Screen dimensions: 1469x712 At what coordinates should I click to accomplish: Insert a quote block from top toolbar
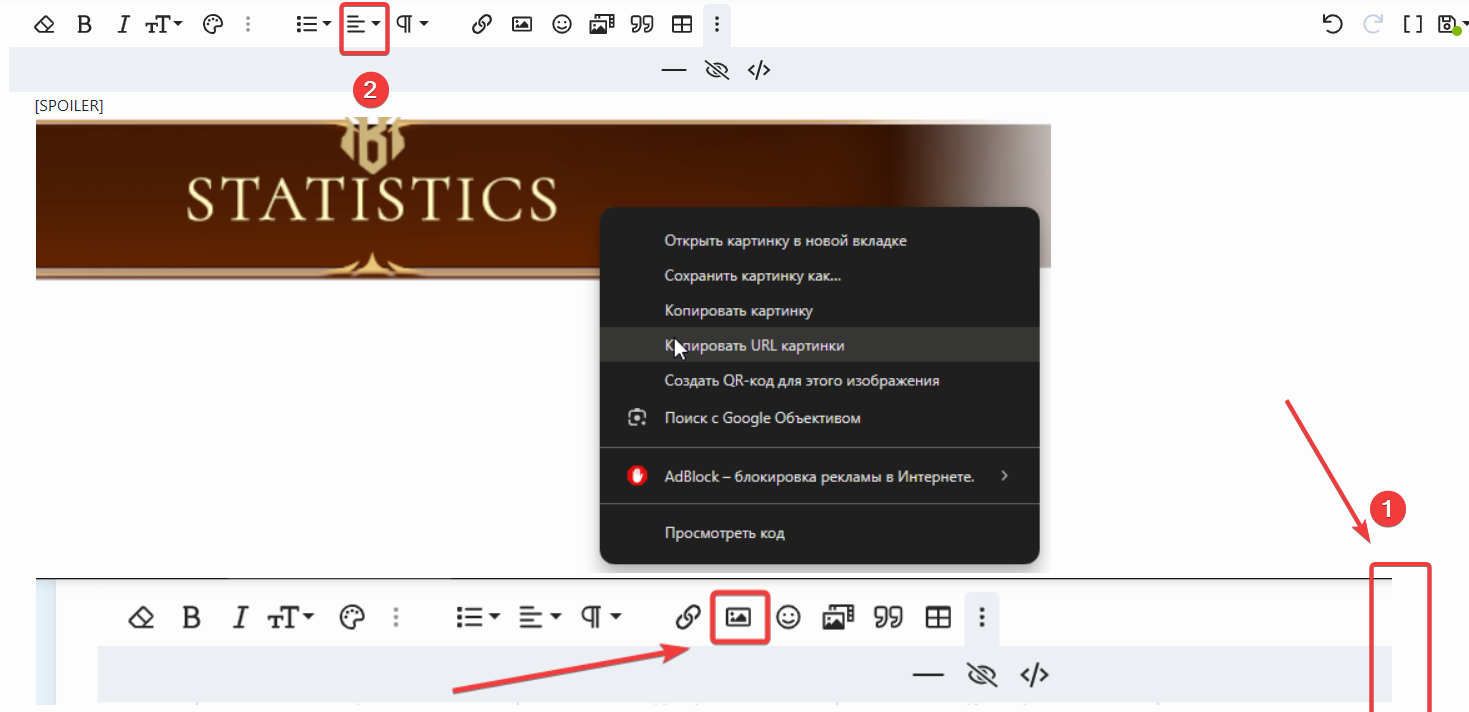pyautogui.click(x=642, y=24)
